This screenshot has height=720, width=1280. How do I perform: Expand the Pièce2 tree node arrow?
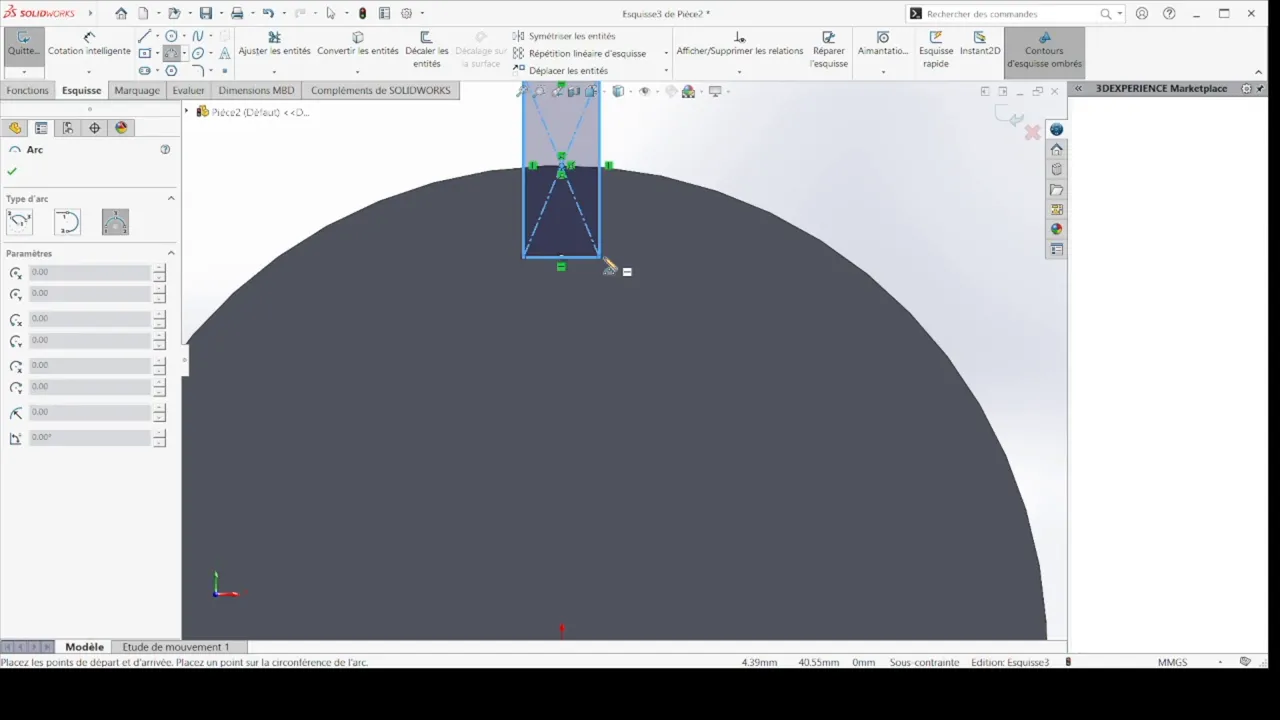tap(186, 112)
